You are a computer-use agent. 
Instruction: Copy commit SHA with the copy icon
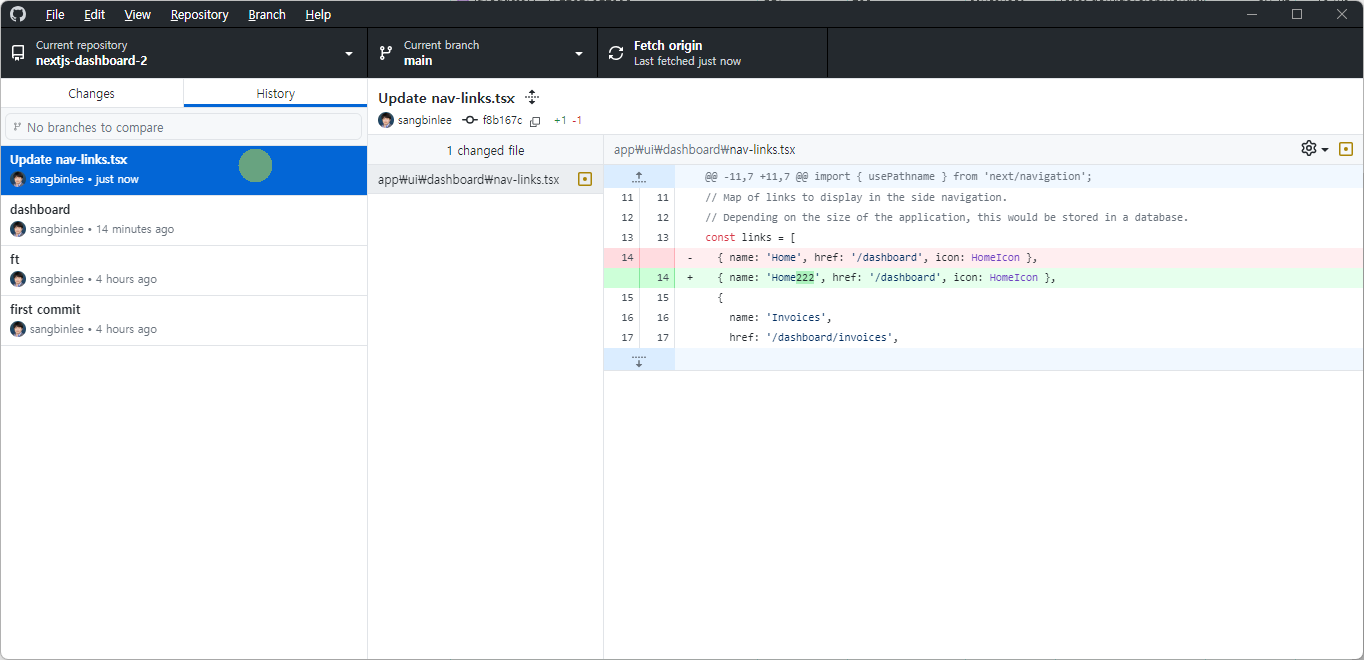pos(535,121)
